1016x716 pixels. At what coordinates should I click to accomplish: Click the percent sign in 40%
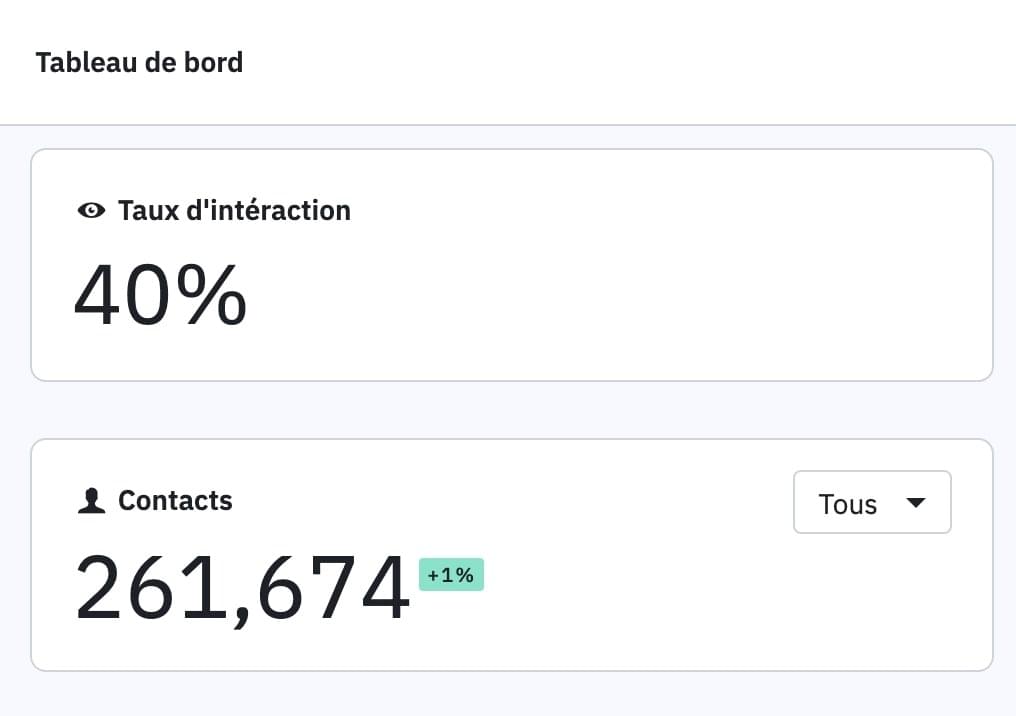point(212,295)
